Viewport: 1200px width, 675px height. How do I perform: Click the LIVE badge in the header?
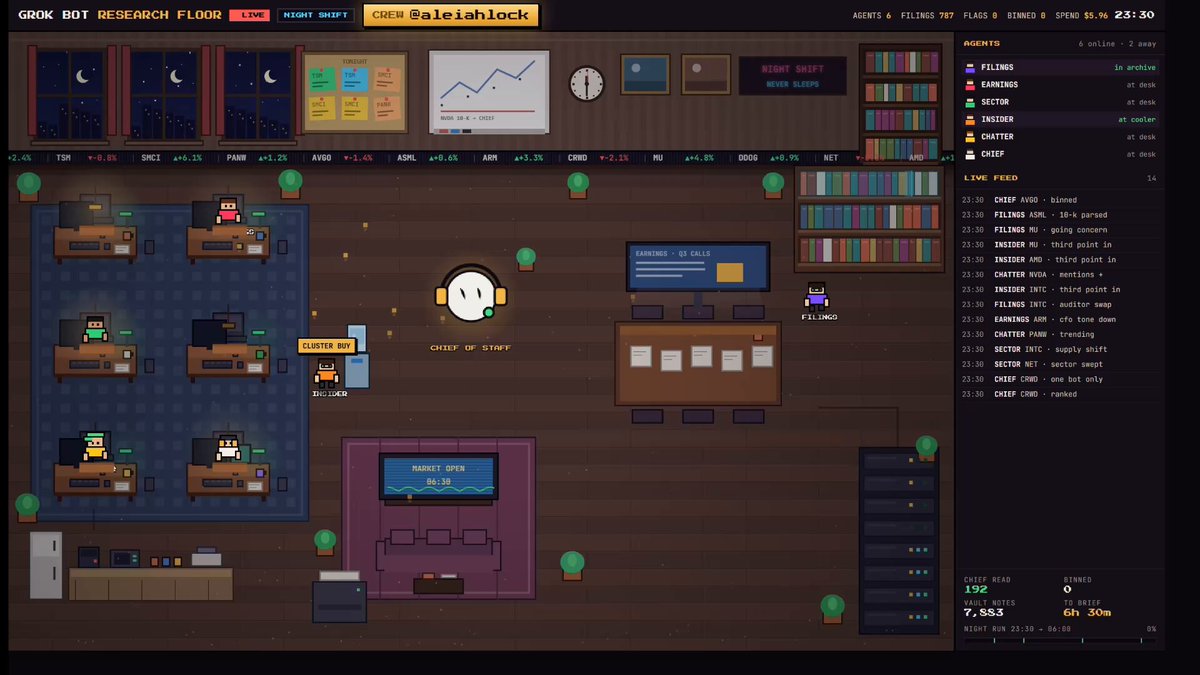click(248, 15)
